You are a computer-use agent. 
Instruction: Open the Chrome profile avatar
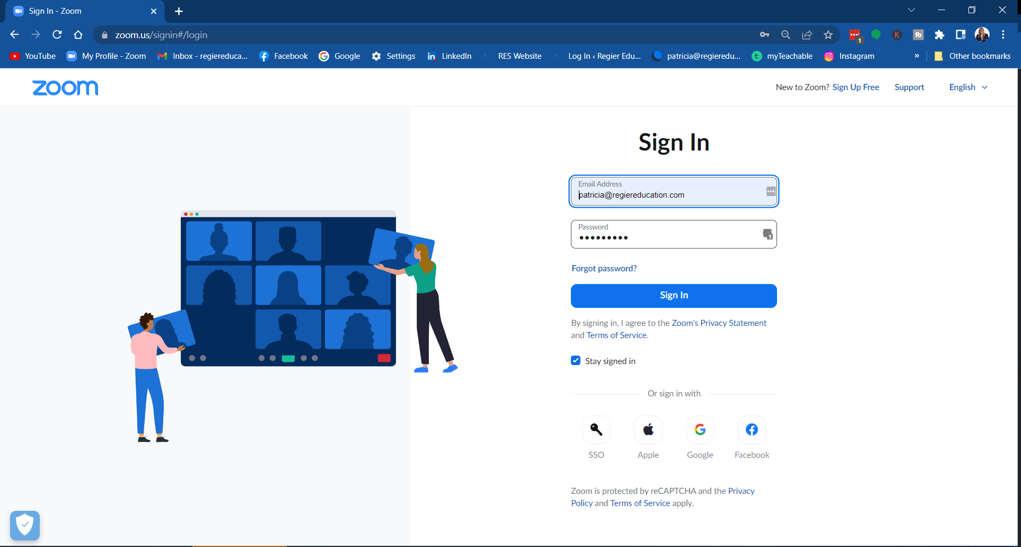point(981,35)
